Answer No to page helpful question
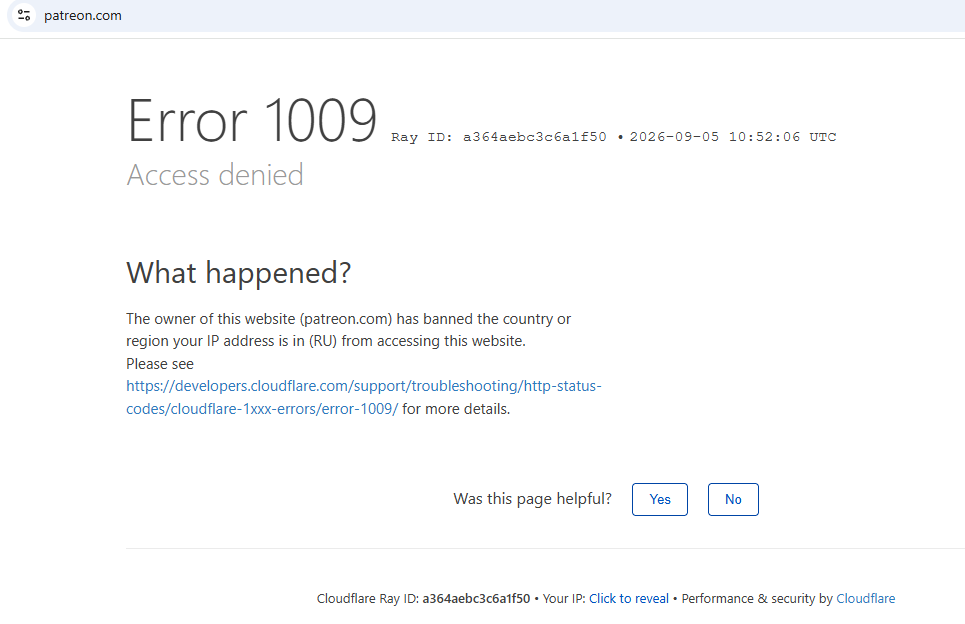The width and height of the screenshot is (965, 624). (x=732, y=499)
